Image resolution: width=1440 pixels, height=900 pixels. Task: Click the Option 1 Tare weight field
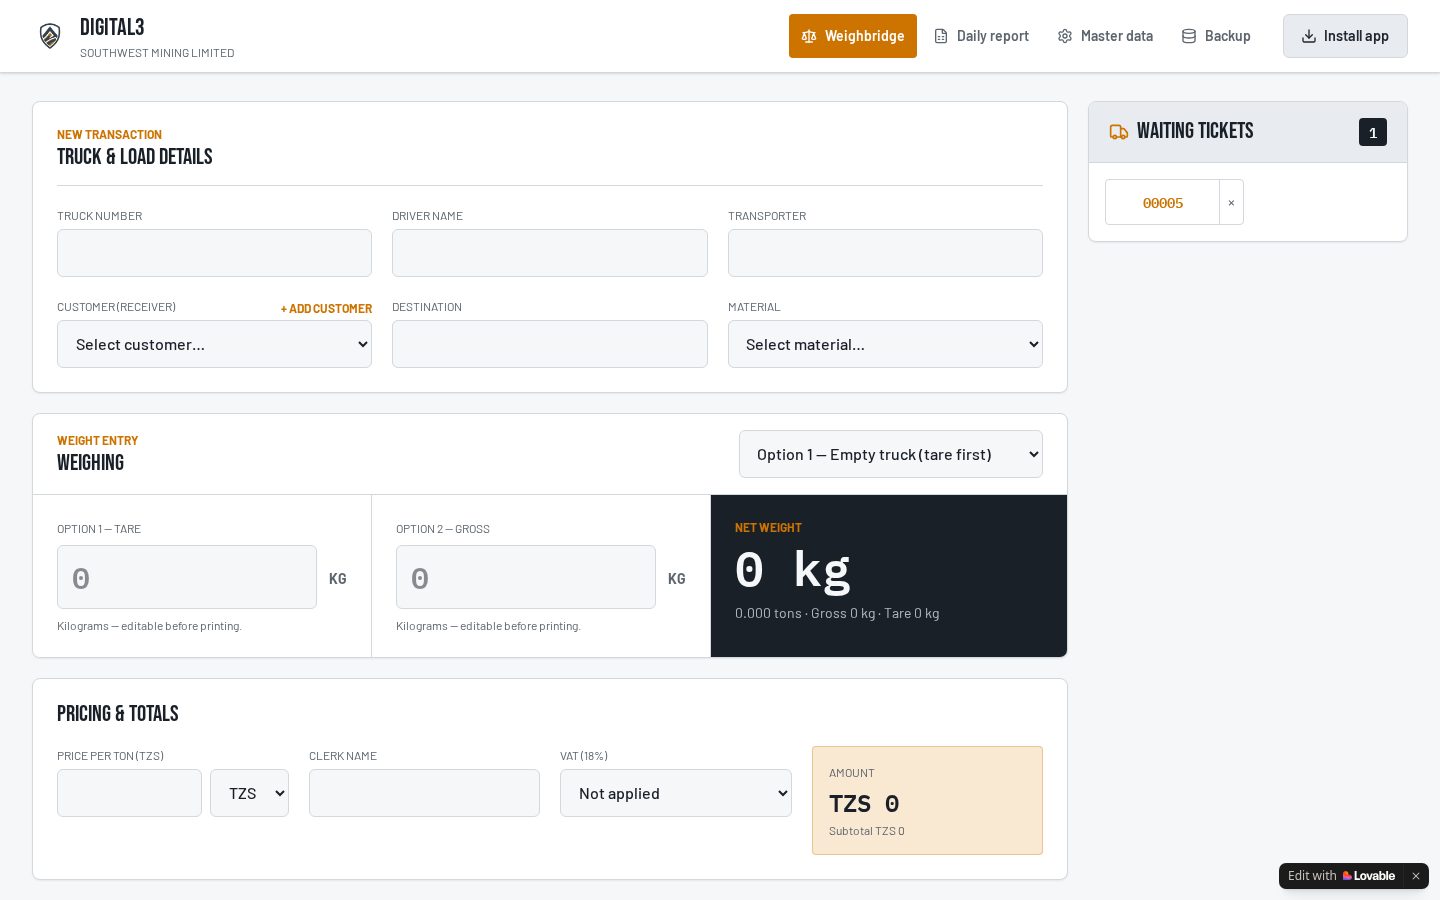[x=187, y=577]
